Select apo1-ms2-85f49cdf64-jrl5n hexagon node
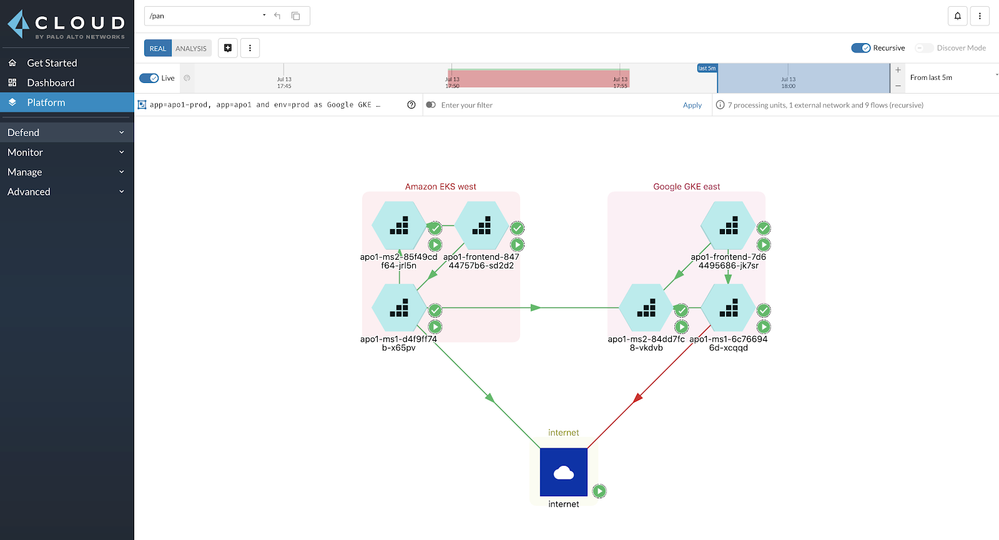 (x=399, y=225)
